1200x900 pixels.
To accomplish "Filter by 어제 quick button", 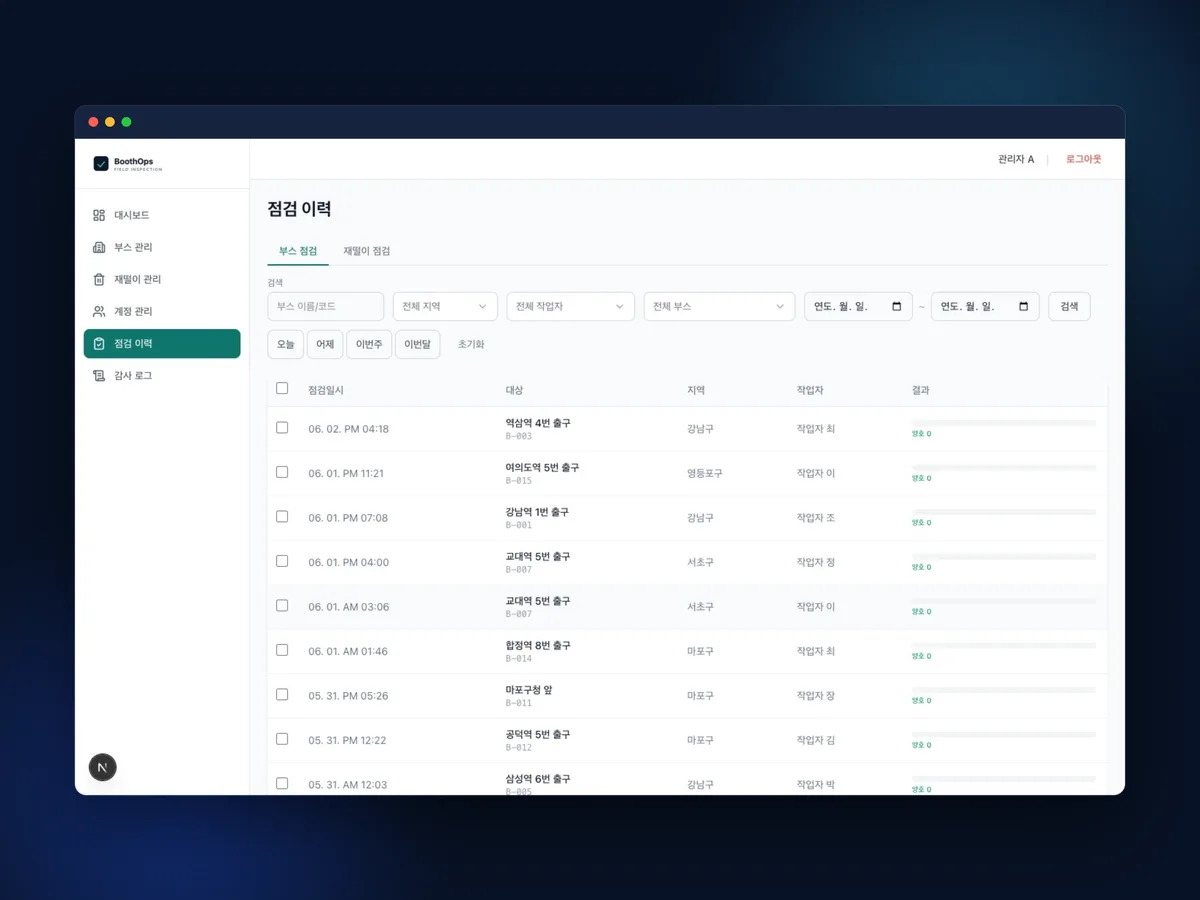I will pyautogui.click(x=325, y=344).
